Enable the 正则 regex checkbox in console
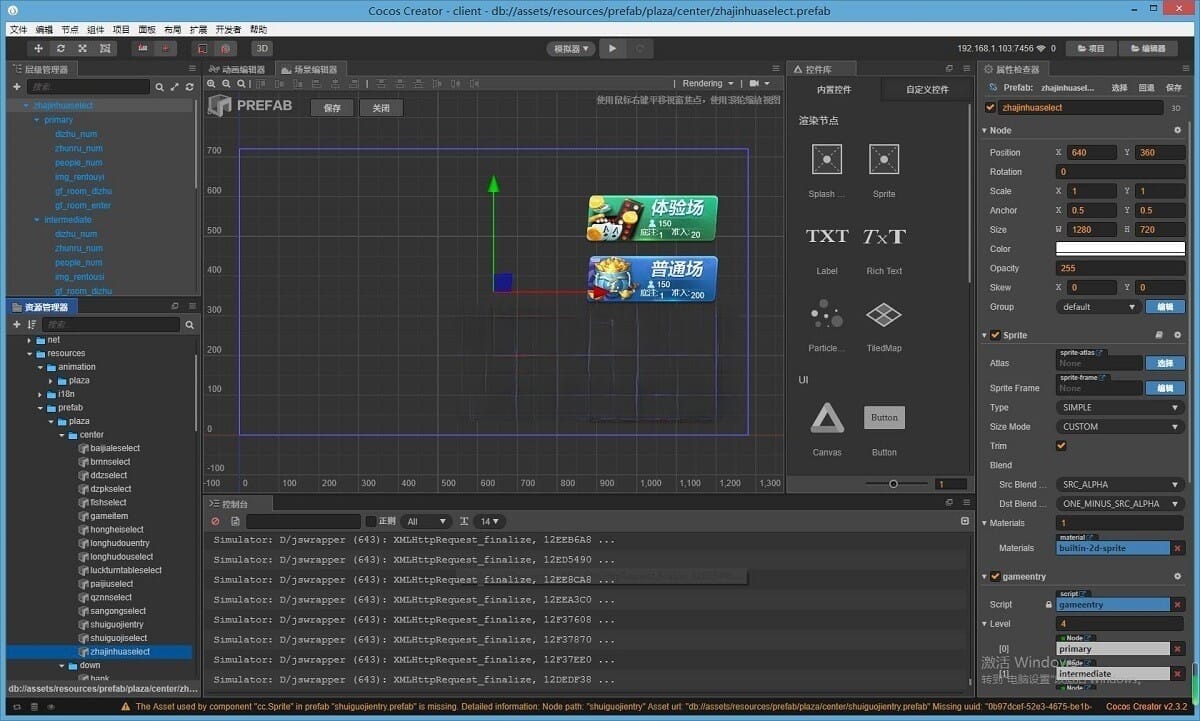This screenshot has width=1200, height=721. tap(371, 521)
